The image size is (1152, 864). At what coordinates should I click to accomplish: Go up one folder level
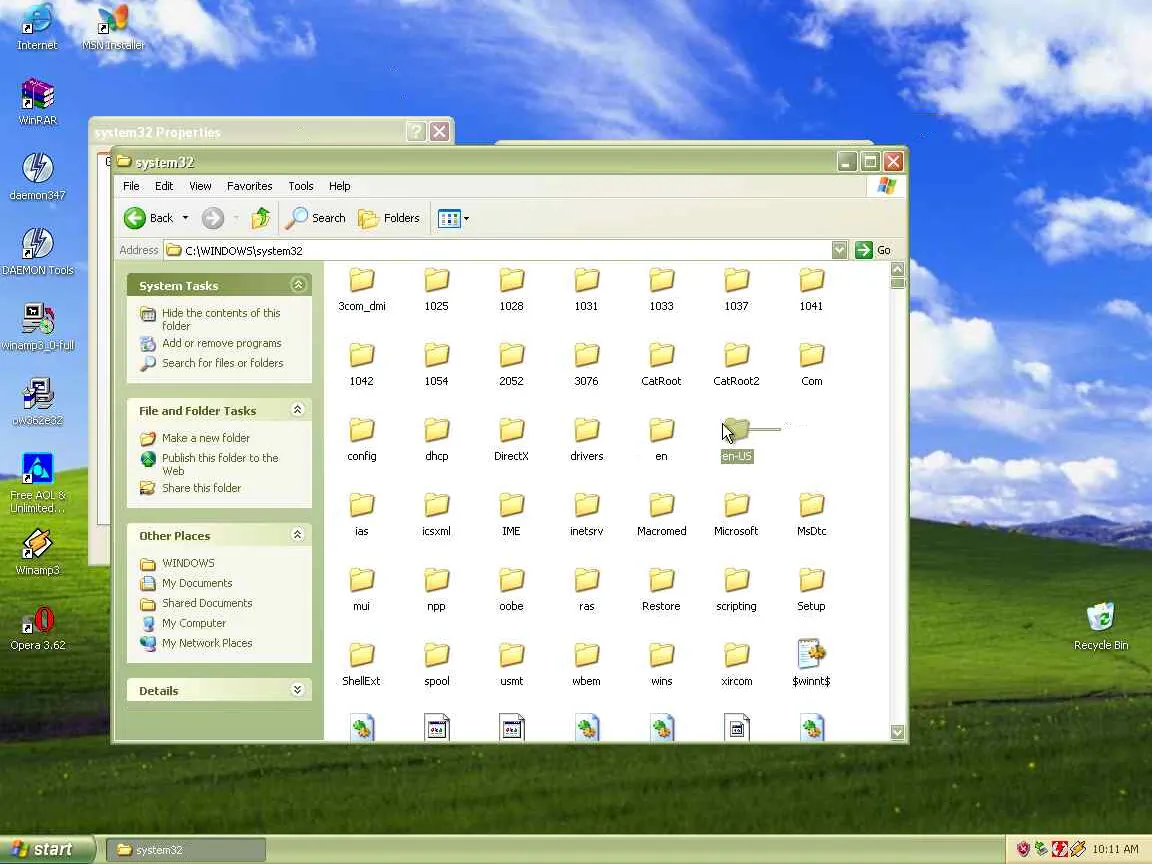tap(261, 218)
